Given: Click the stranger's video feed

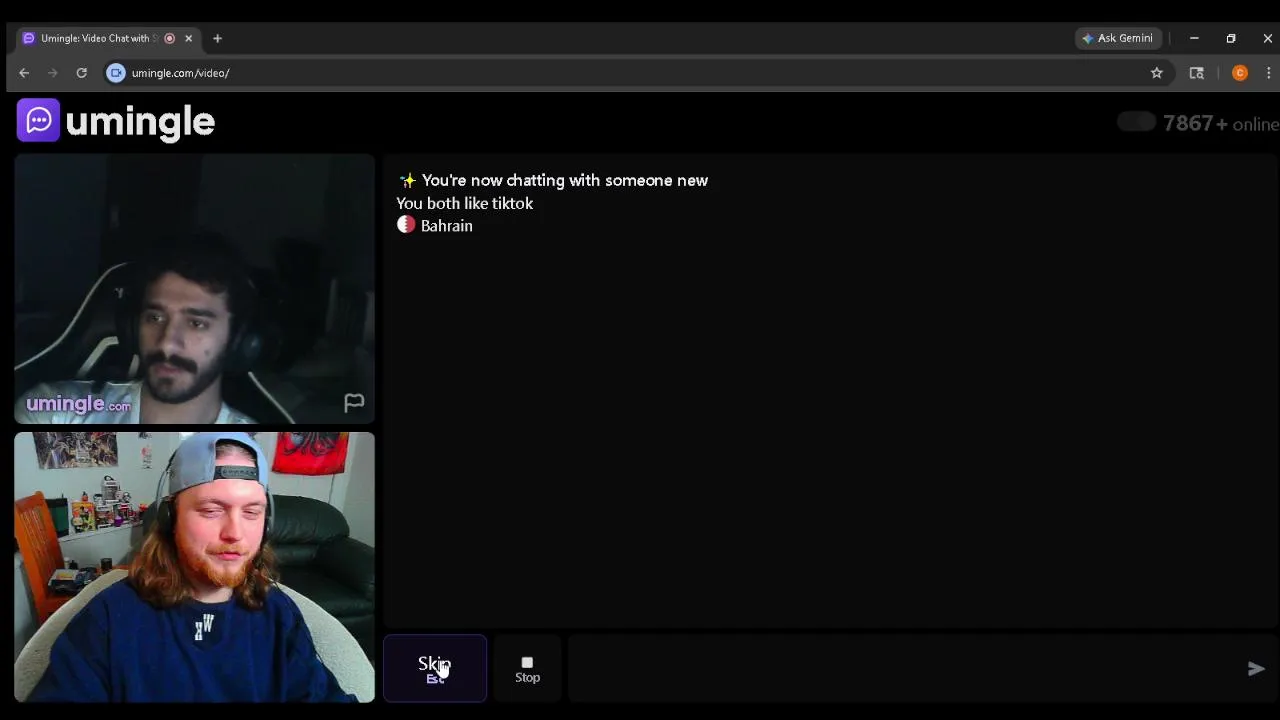Looking at the screenshot, I should [x=195, y=289].
